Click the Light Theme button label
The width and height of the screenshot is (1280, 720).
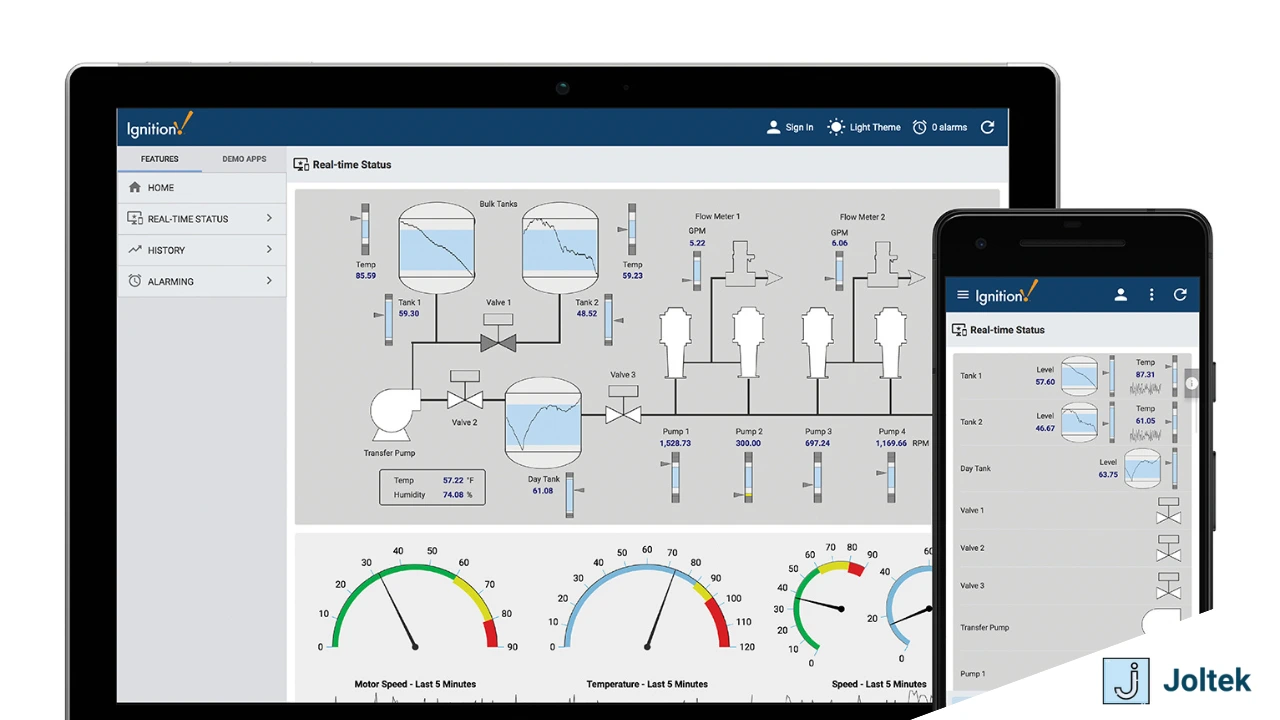tap(875, 127)
